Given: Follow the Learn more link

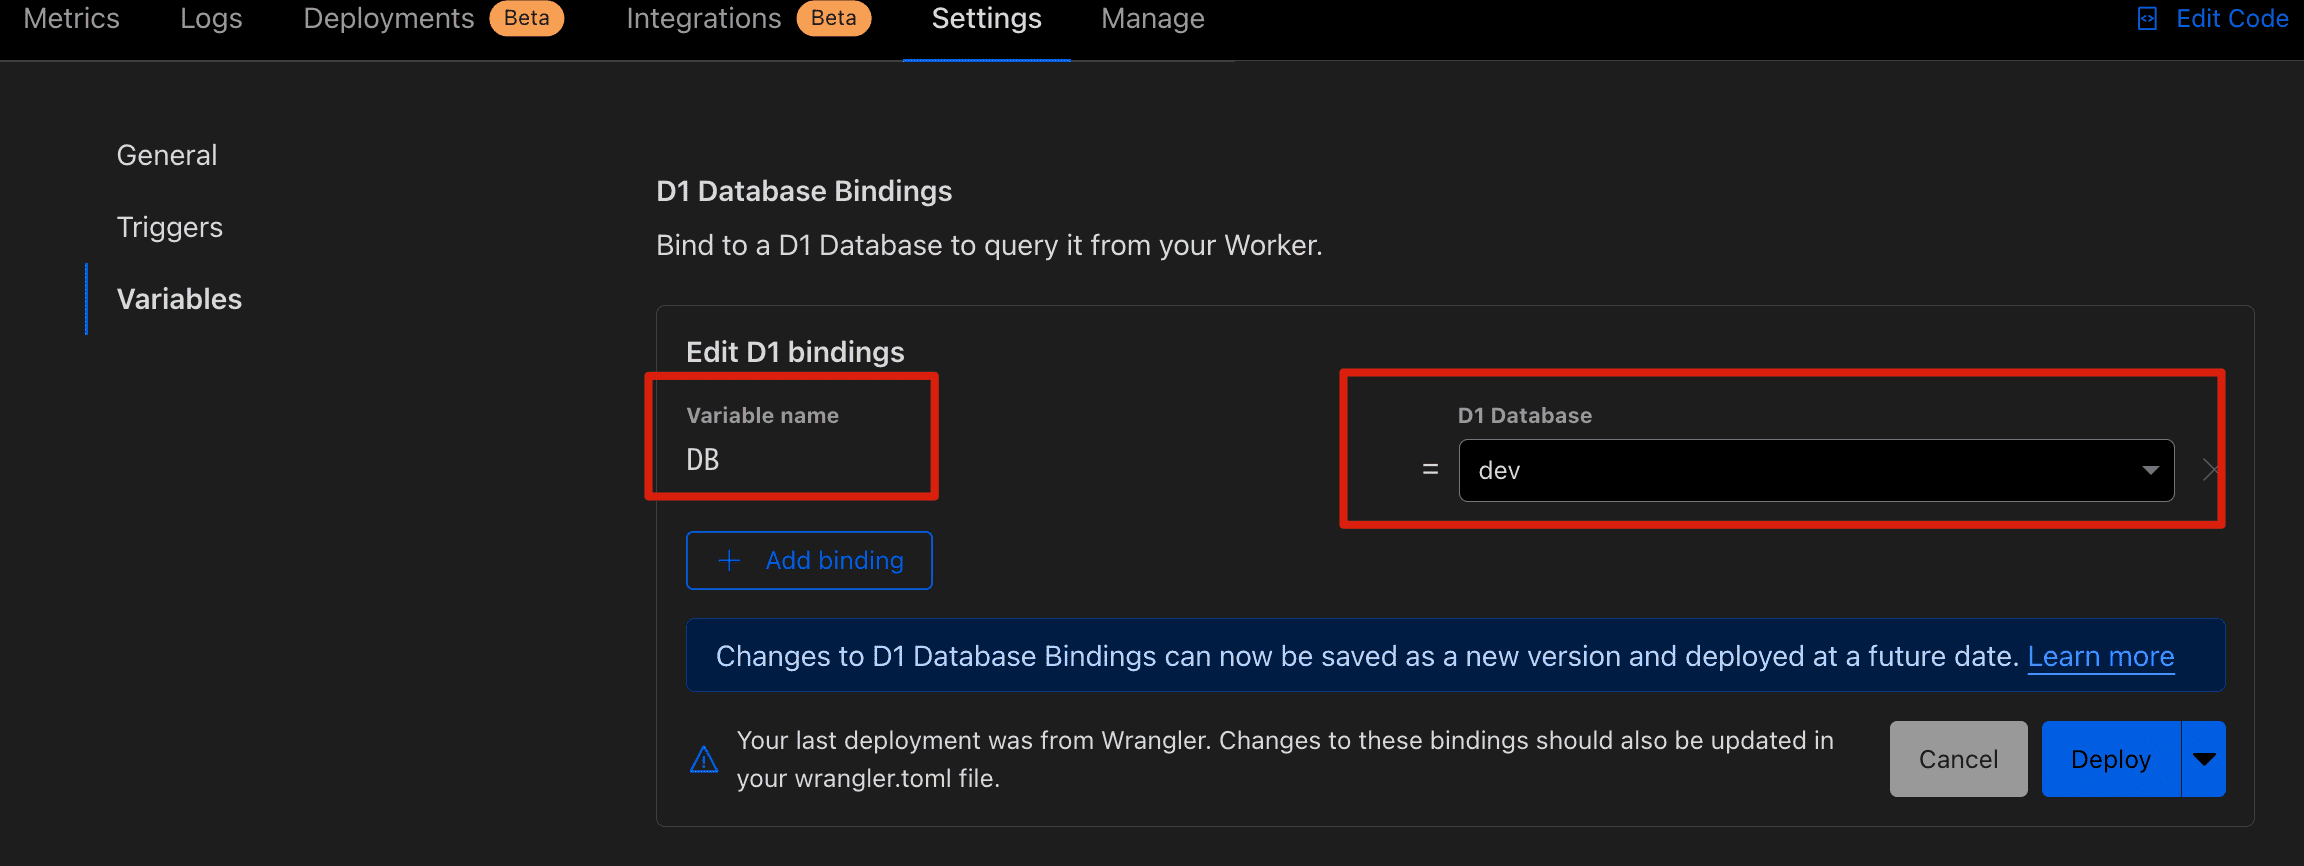Looking at the screenshot, I should [2100, 656].
